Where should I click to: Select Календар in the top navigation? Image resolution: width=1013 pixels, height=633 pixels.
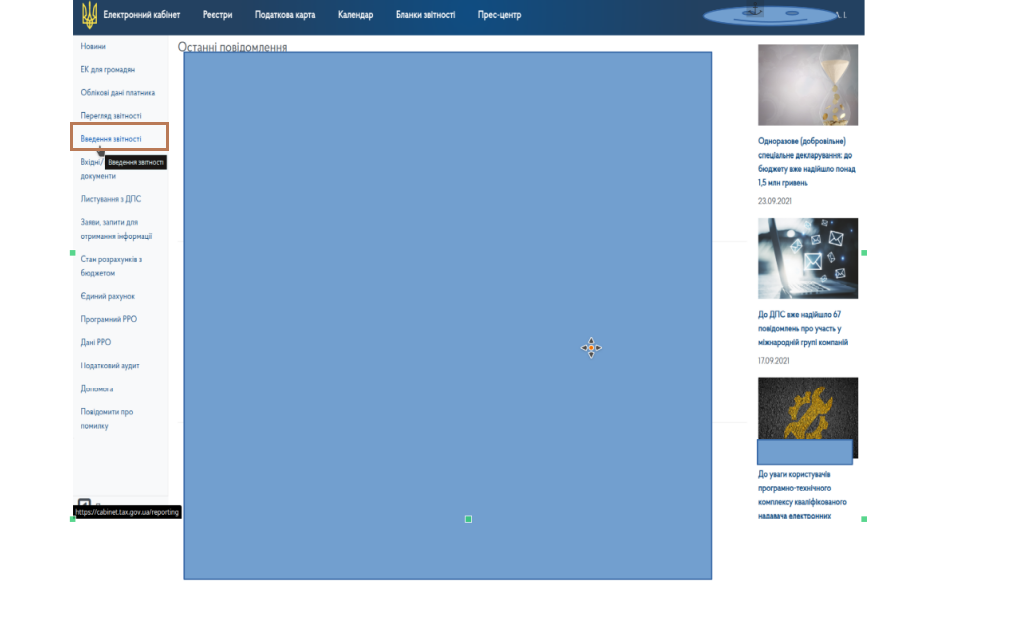[x=355, y=15]
